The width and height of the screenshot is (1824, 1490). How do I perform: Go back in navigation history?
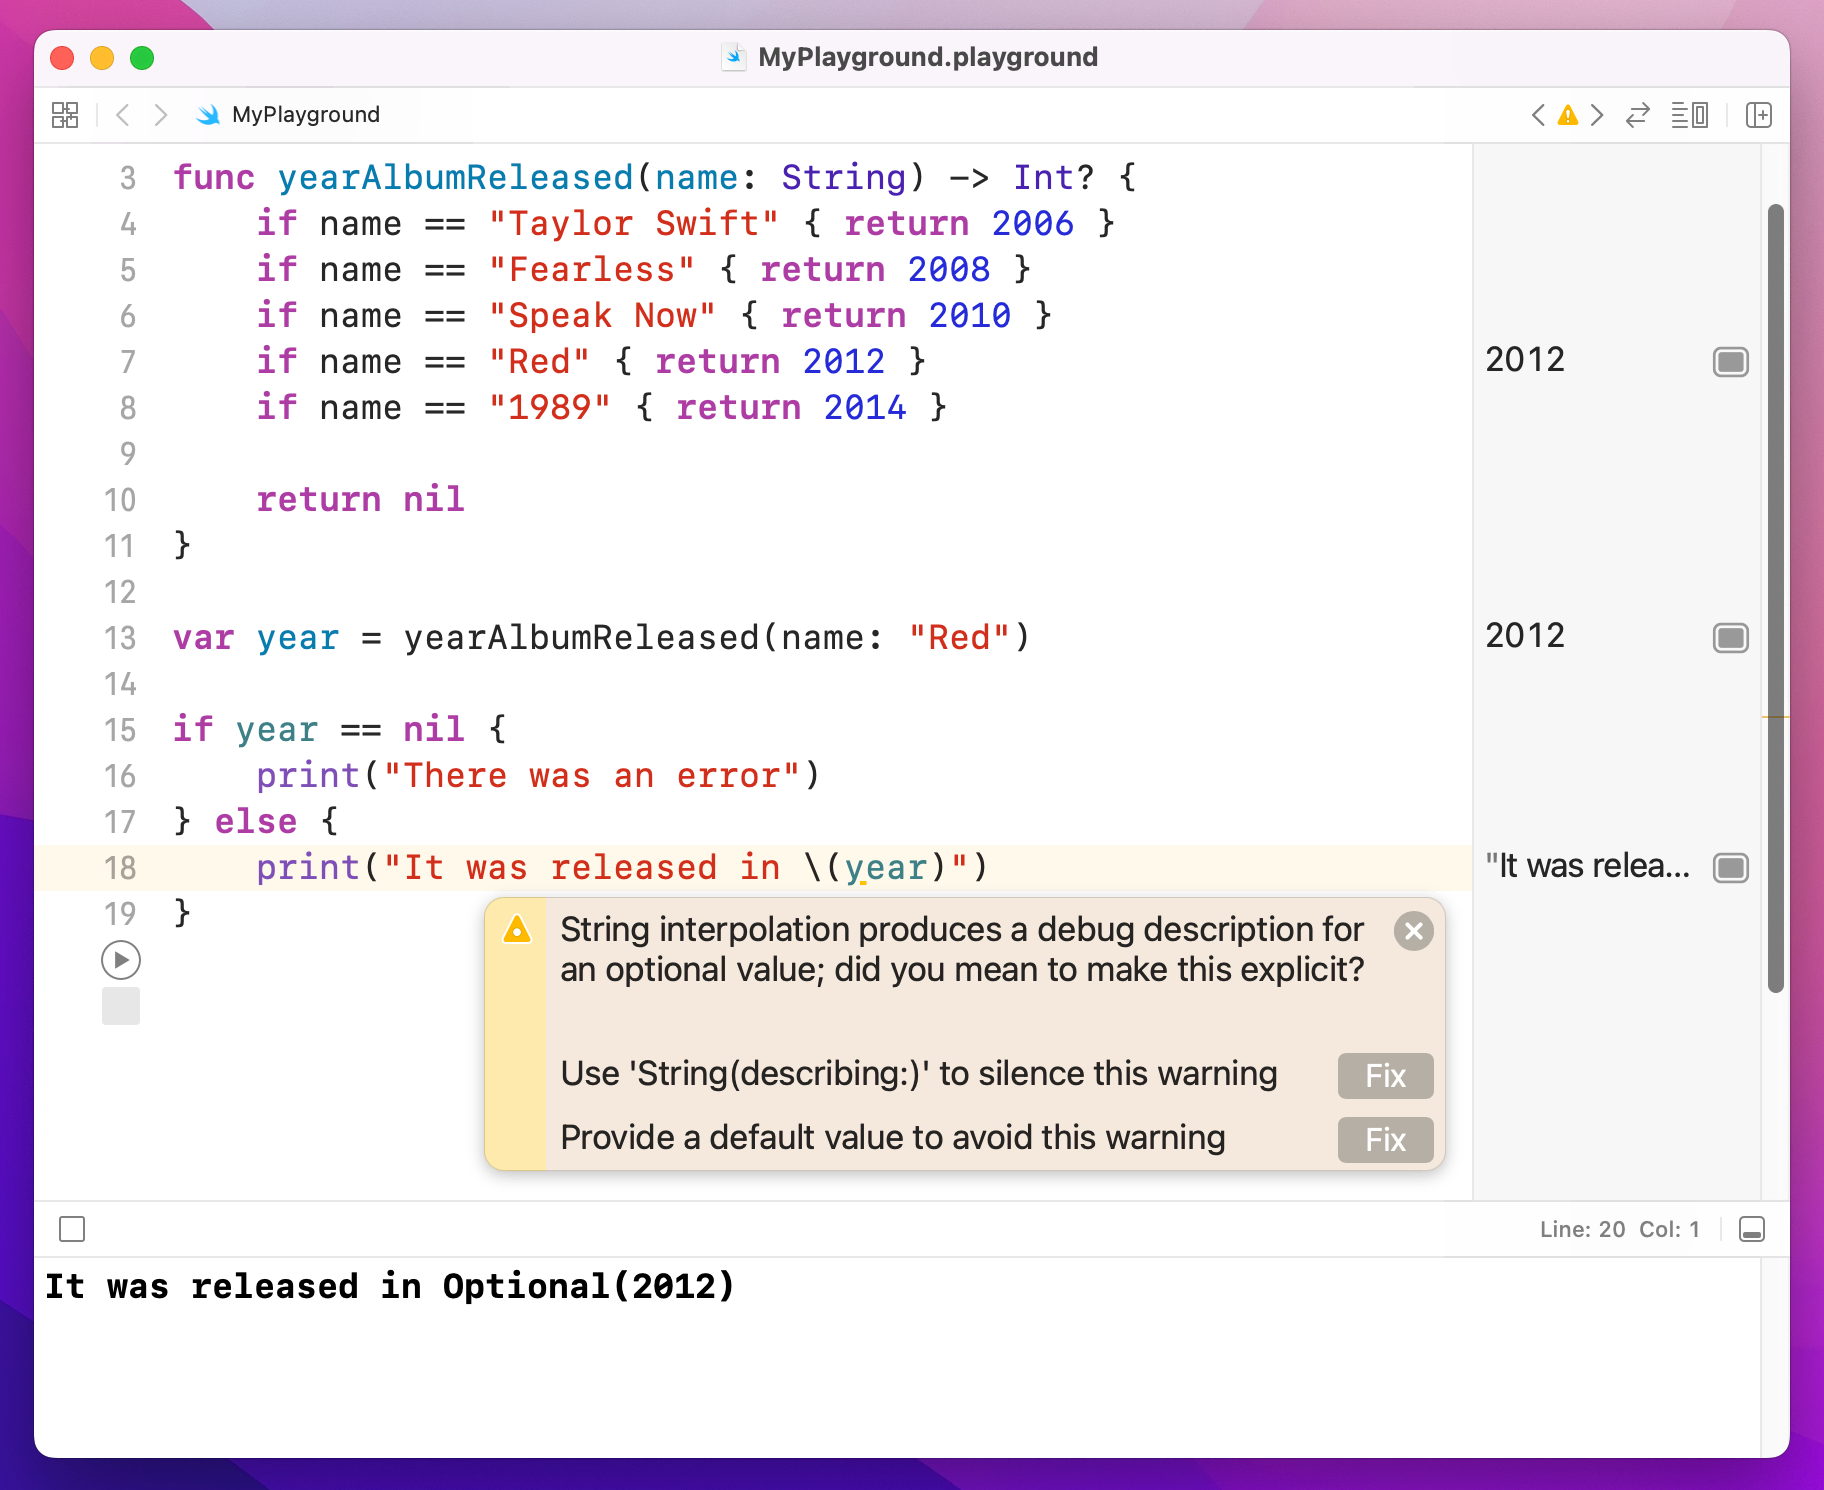pos(123,115)
